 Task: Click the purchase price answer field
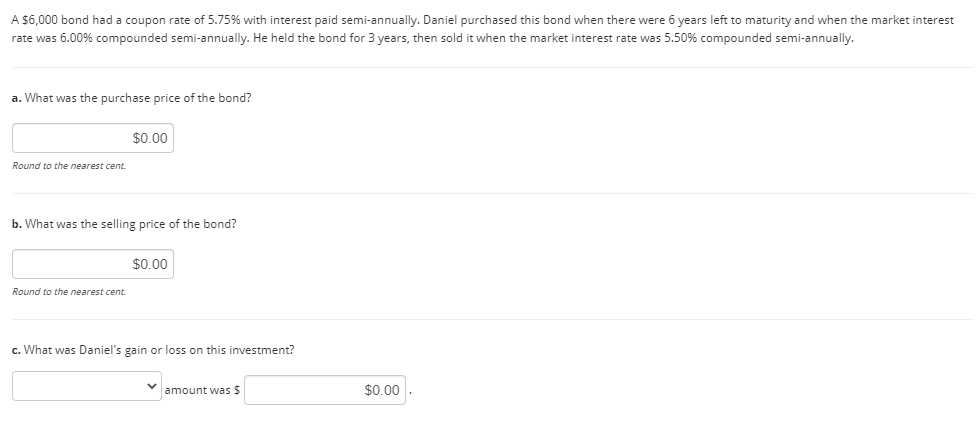pos(93,138)
